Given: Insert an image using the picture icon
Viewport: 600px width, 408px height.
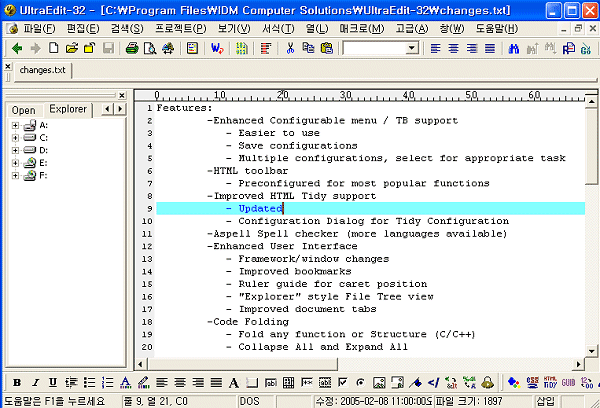Looking at the screenshot, I should point(379,382).
